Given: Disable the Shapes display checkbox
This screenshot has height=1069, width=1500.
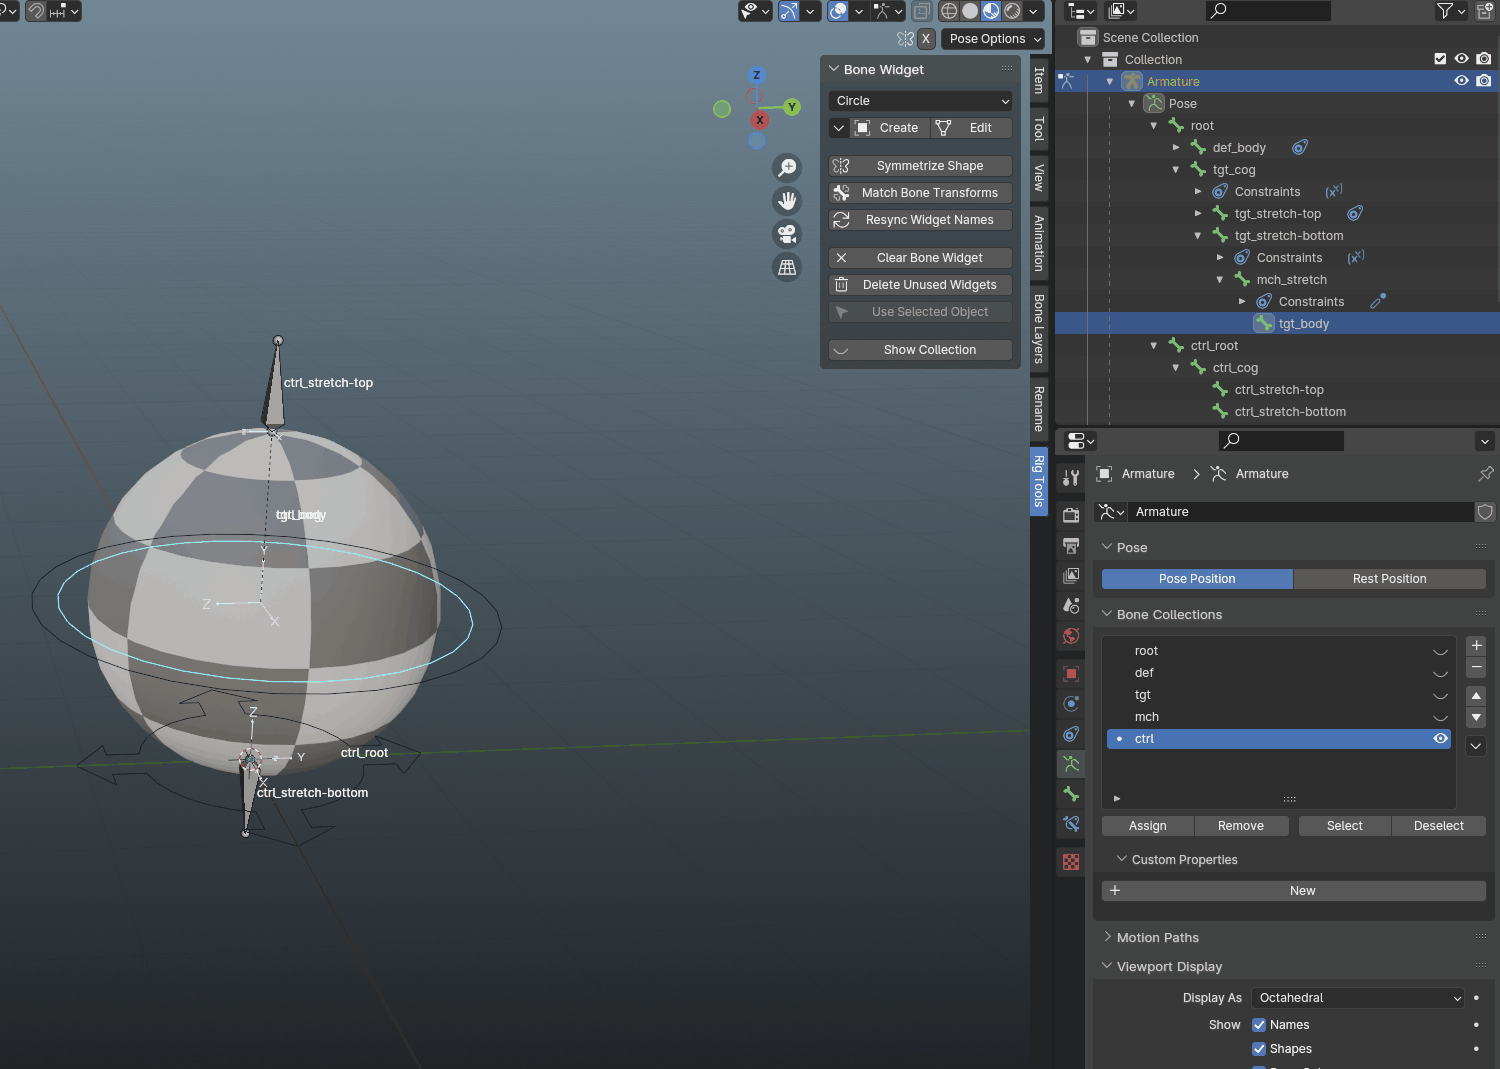Looking at the screenshot, I should (x=1259, y=1048).
